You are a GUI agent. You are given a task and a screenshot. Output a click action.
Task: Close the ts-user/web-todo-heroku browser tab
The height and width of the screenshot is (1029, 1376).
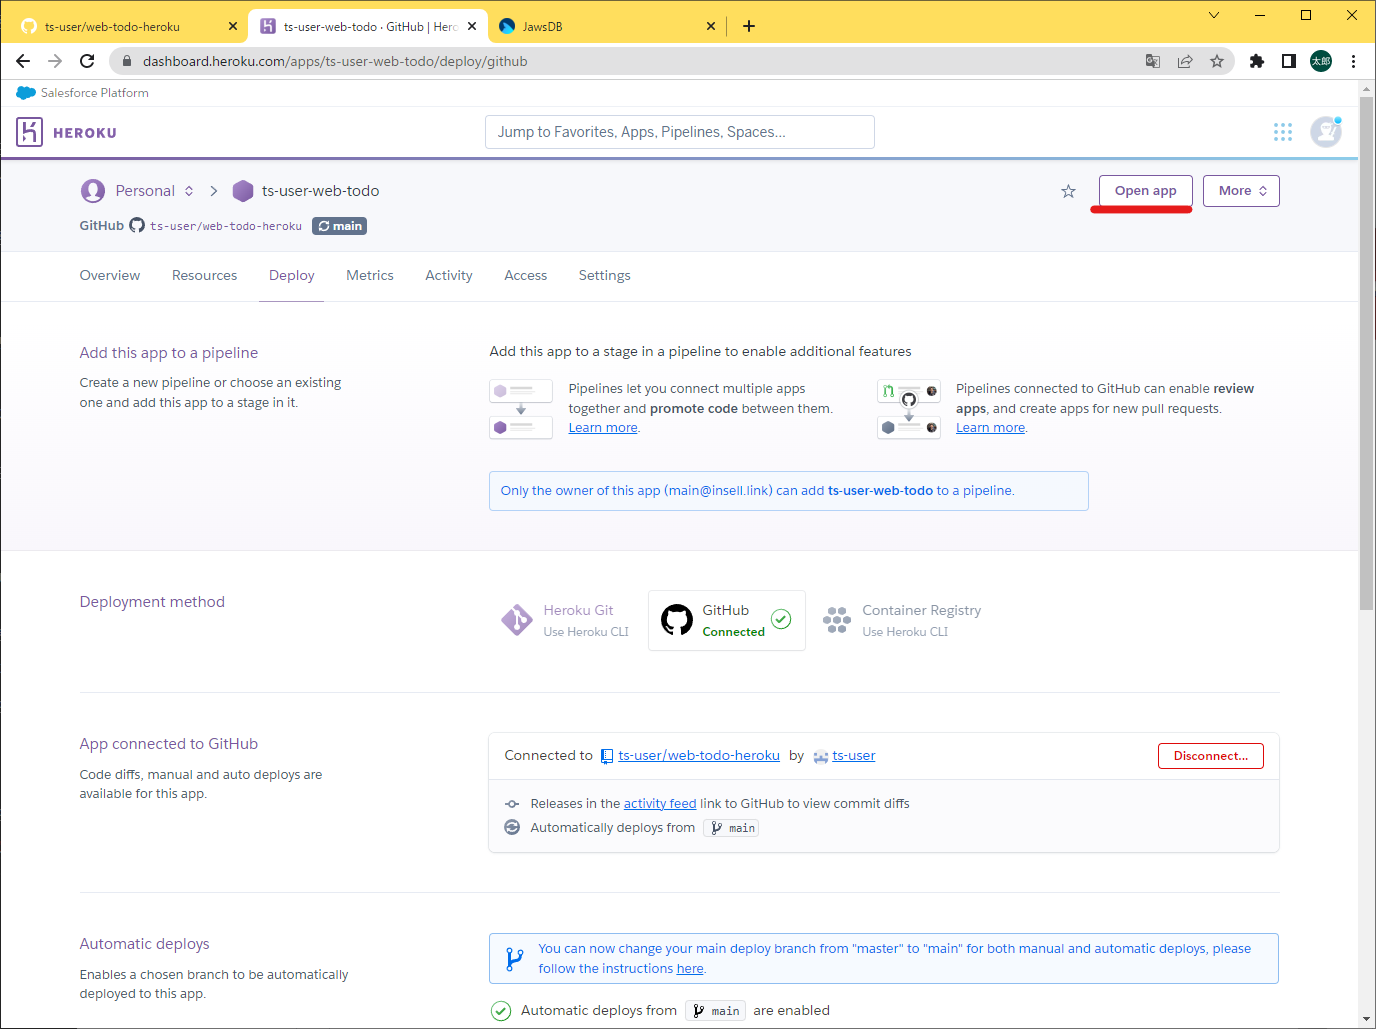[x=233, y=27]
